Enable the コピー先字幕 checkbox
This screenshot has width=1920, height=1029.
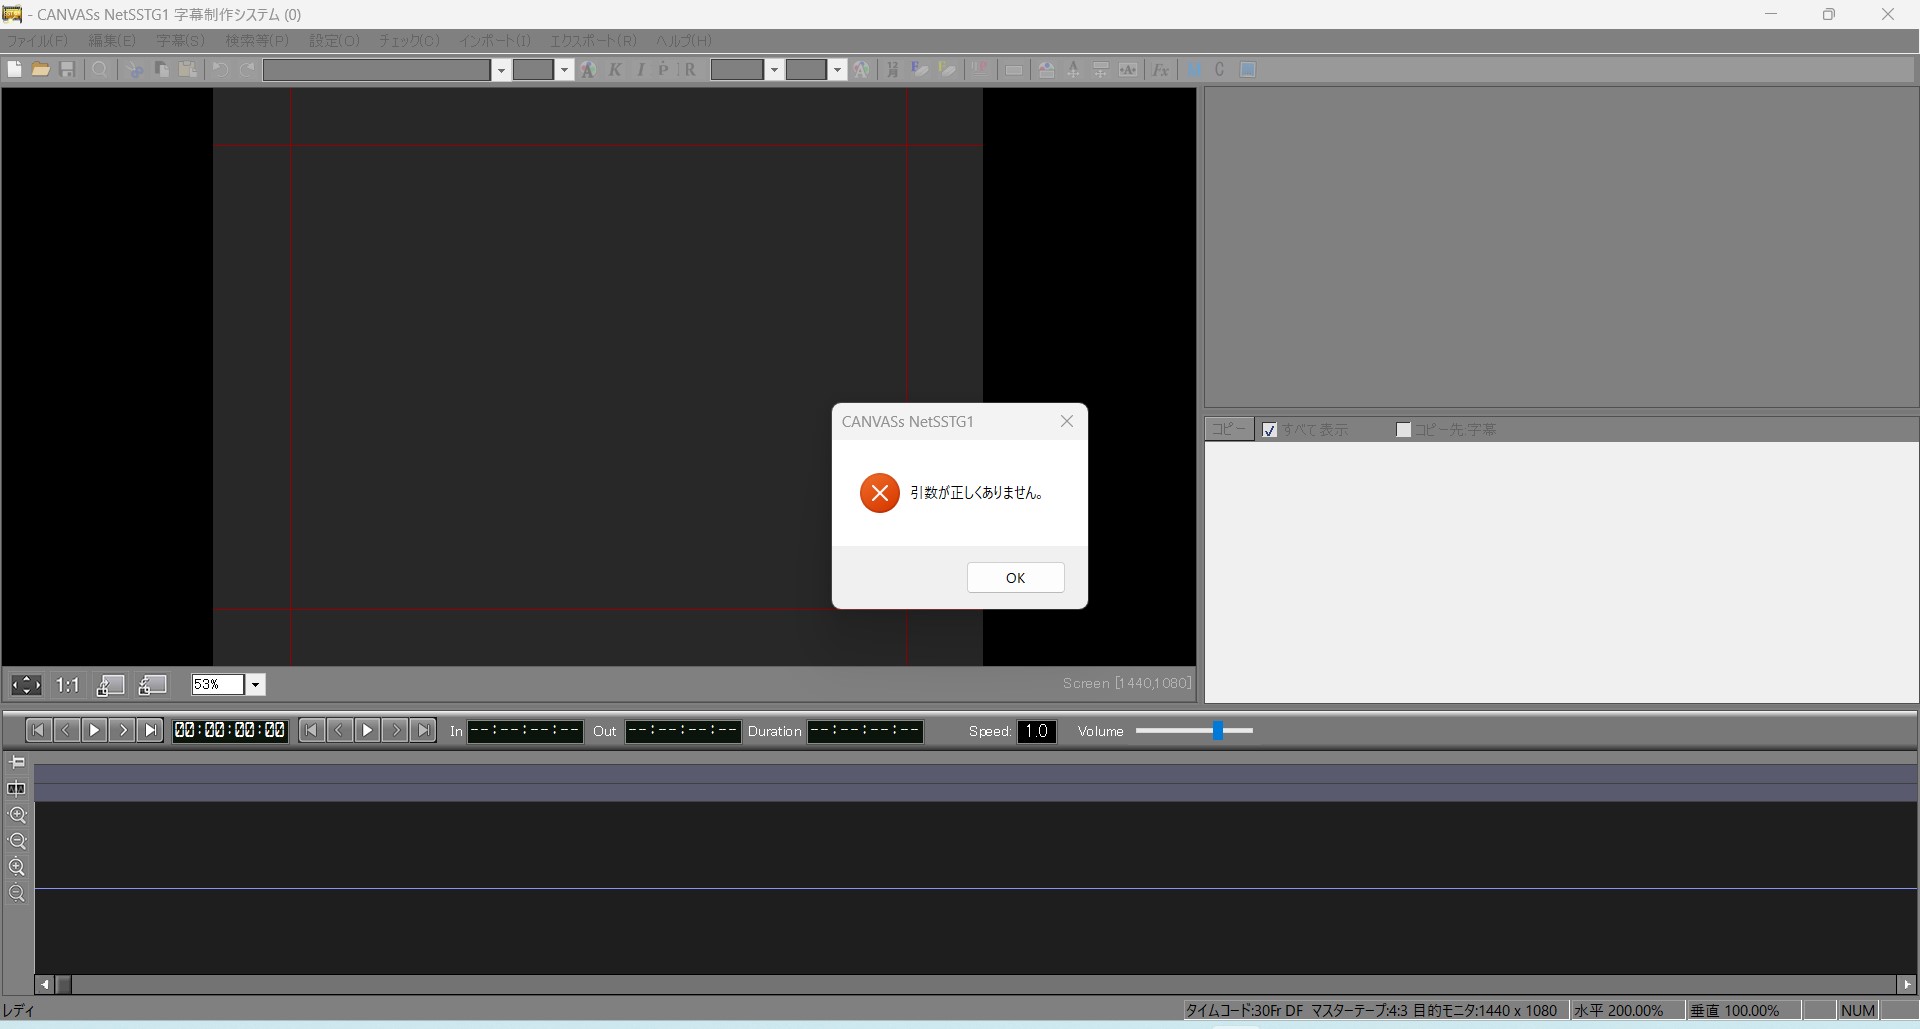[1403, 430]
